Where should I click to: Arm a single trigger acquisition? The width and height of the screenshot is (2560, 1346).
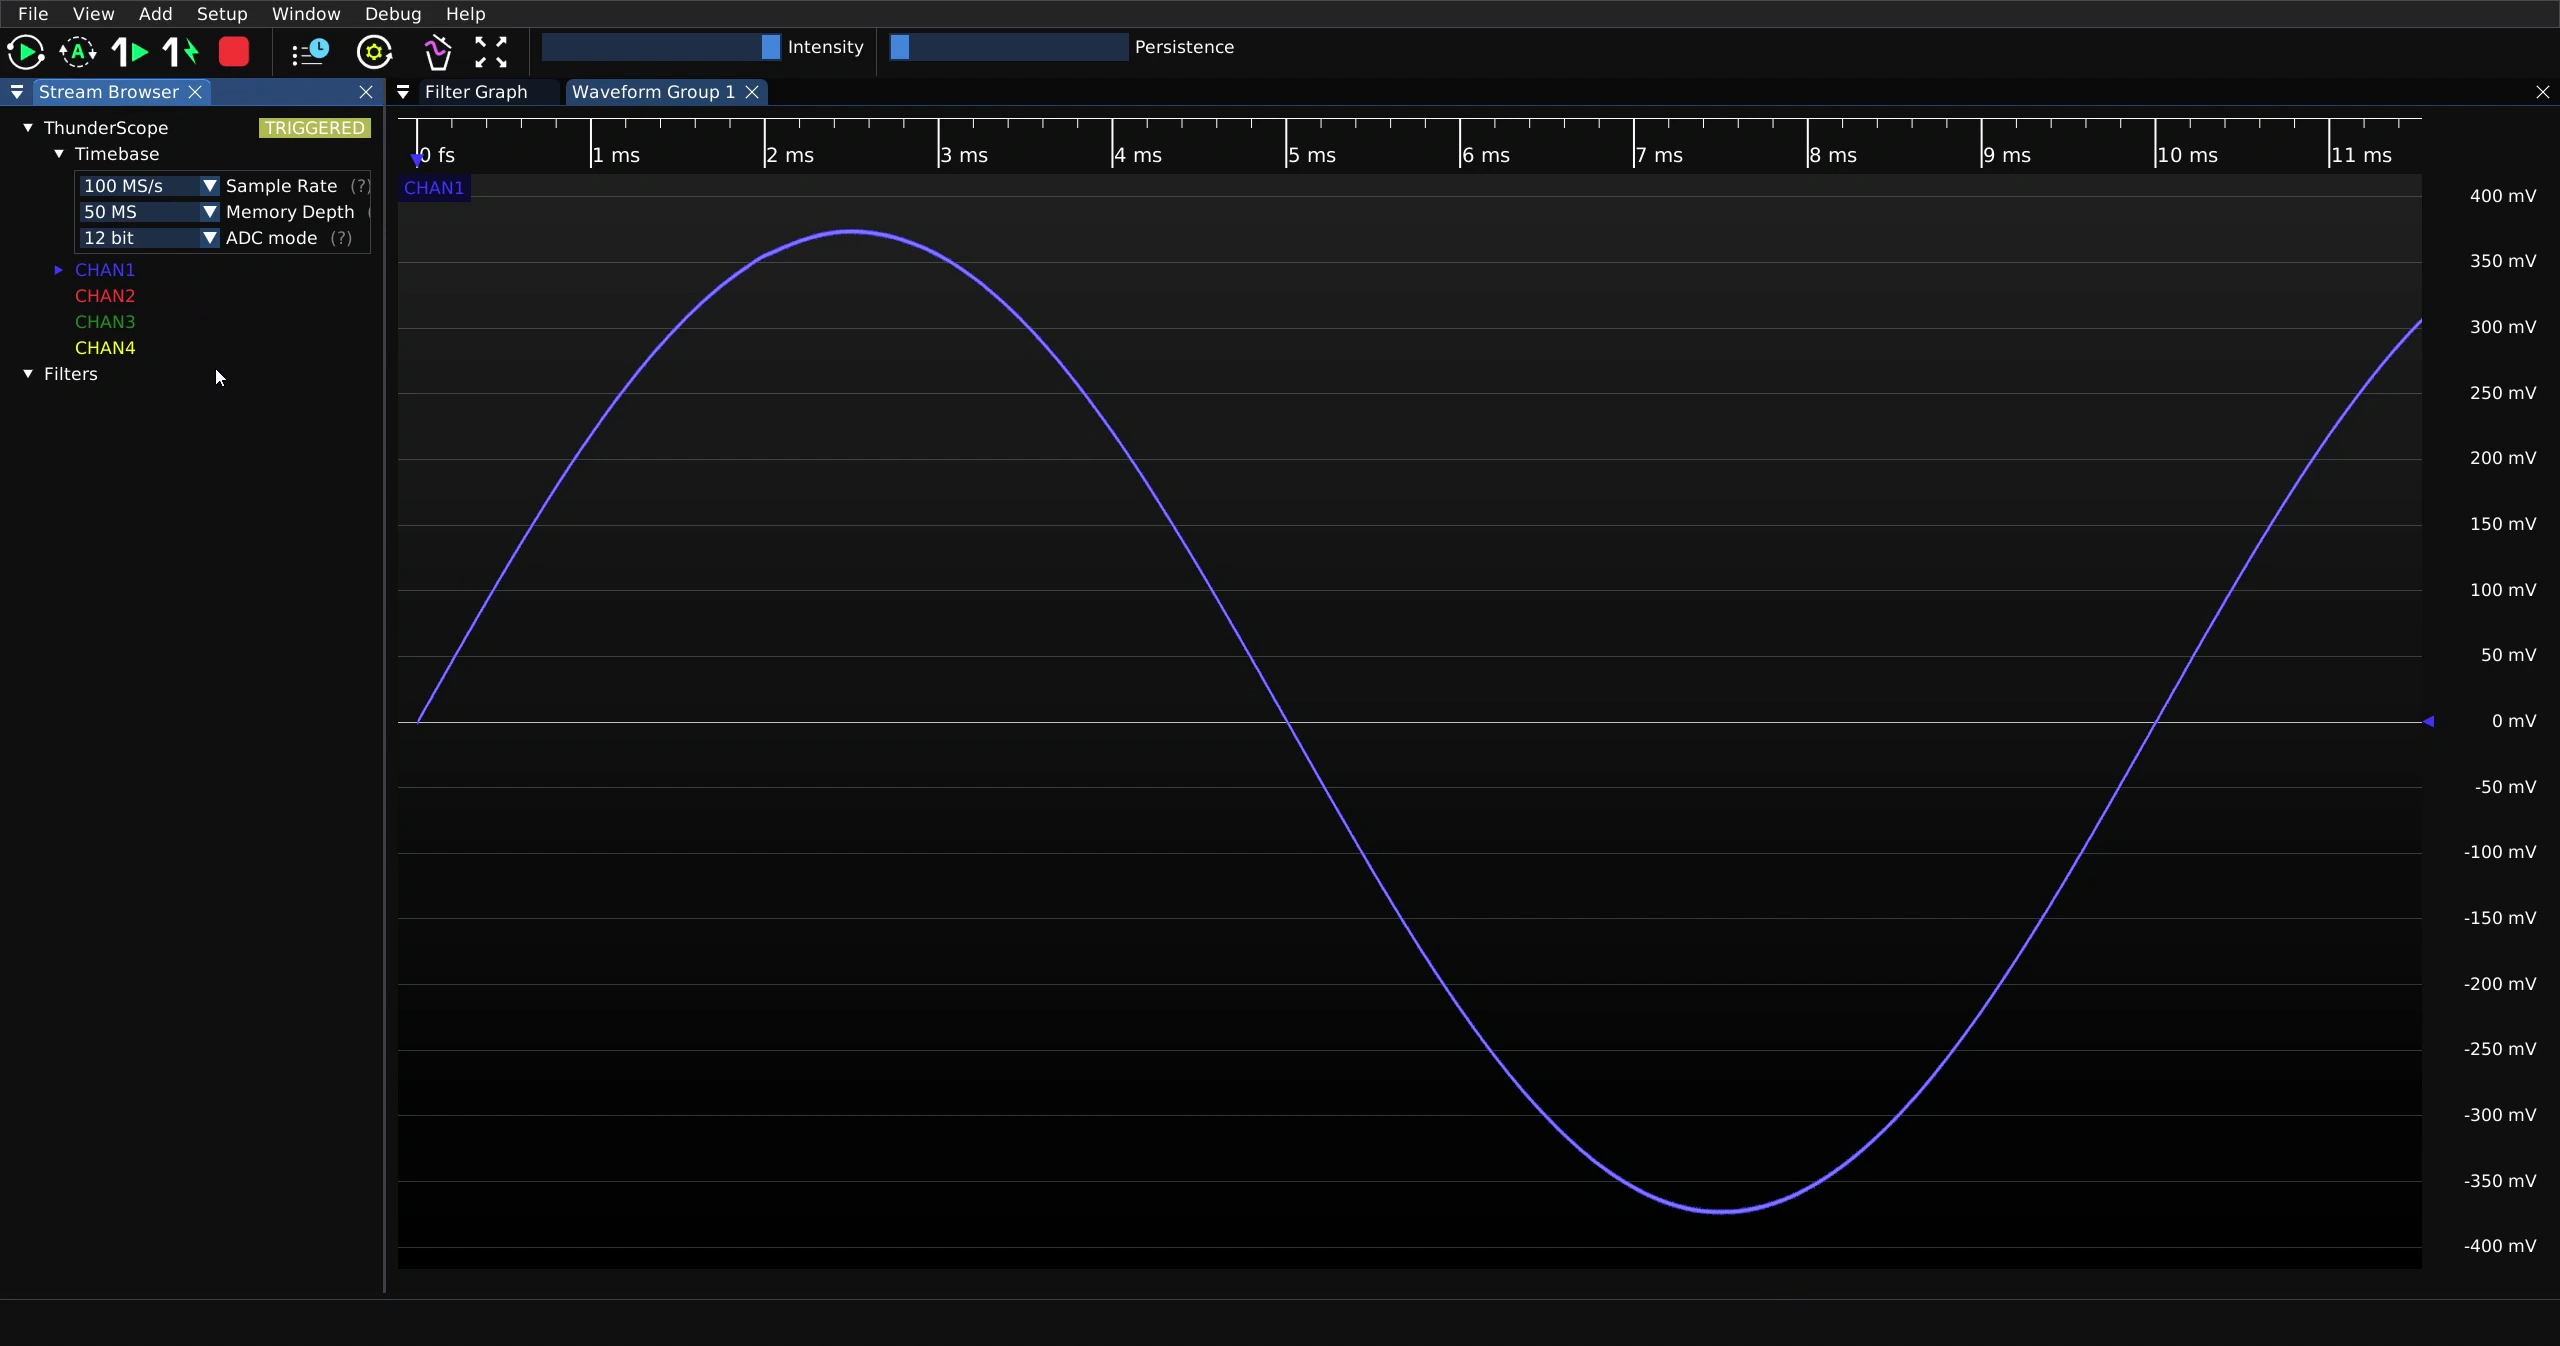[x=129, y=52]
